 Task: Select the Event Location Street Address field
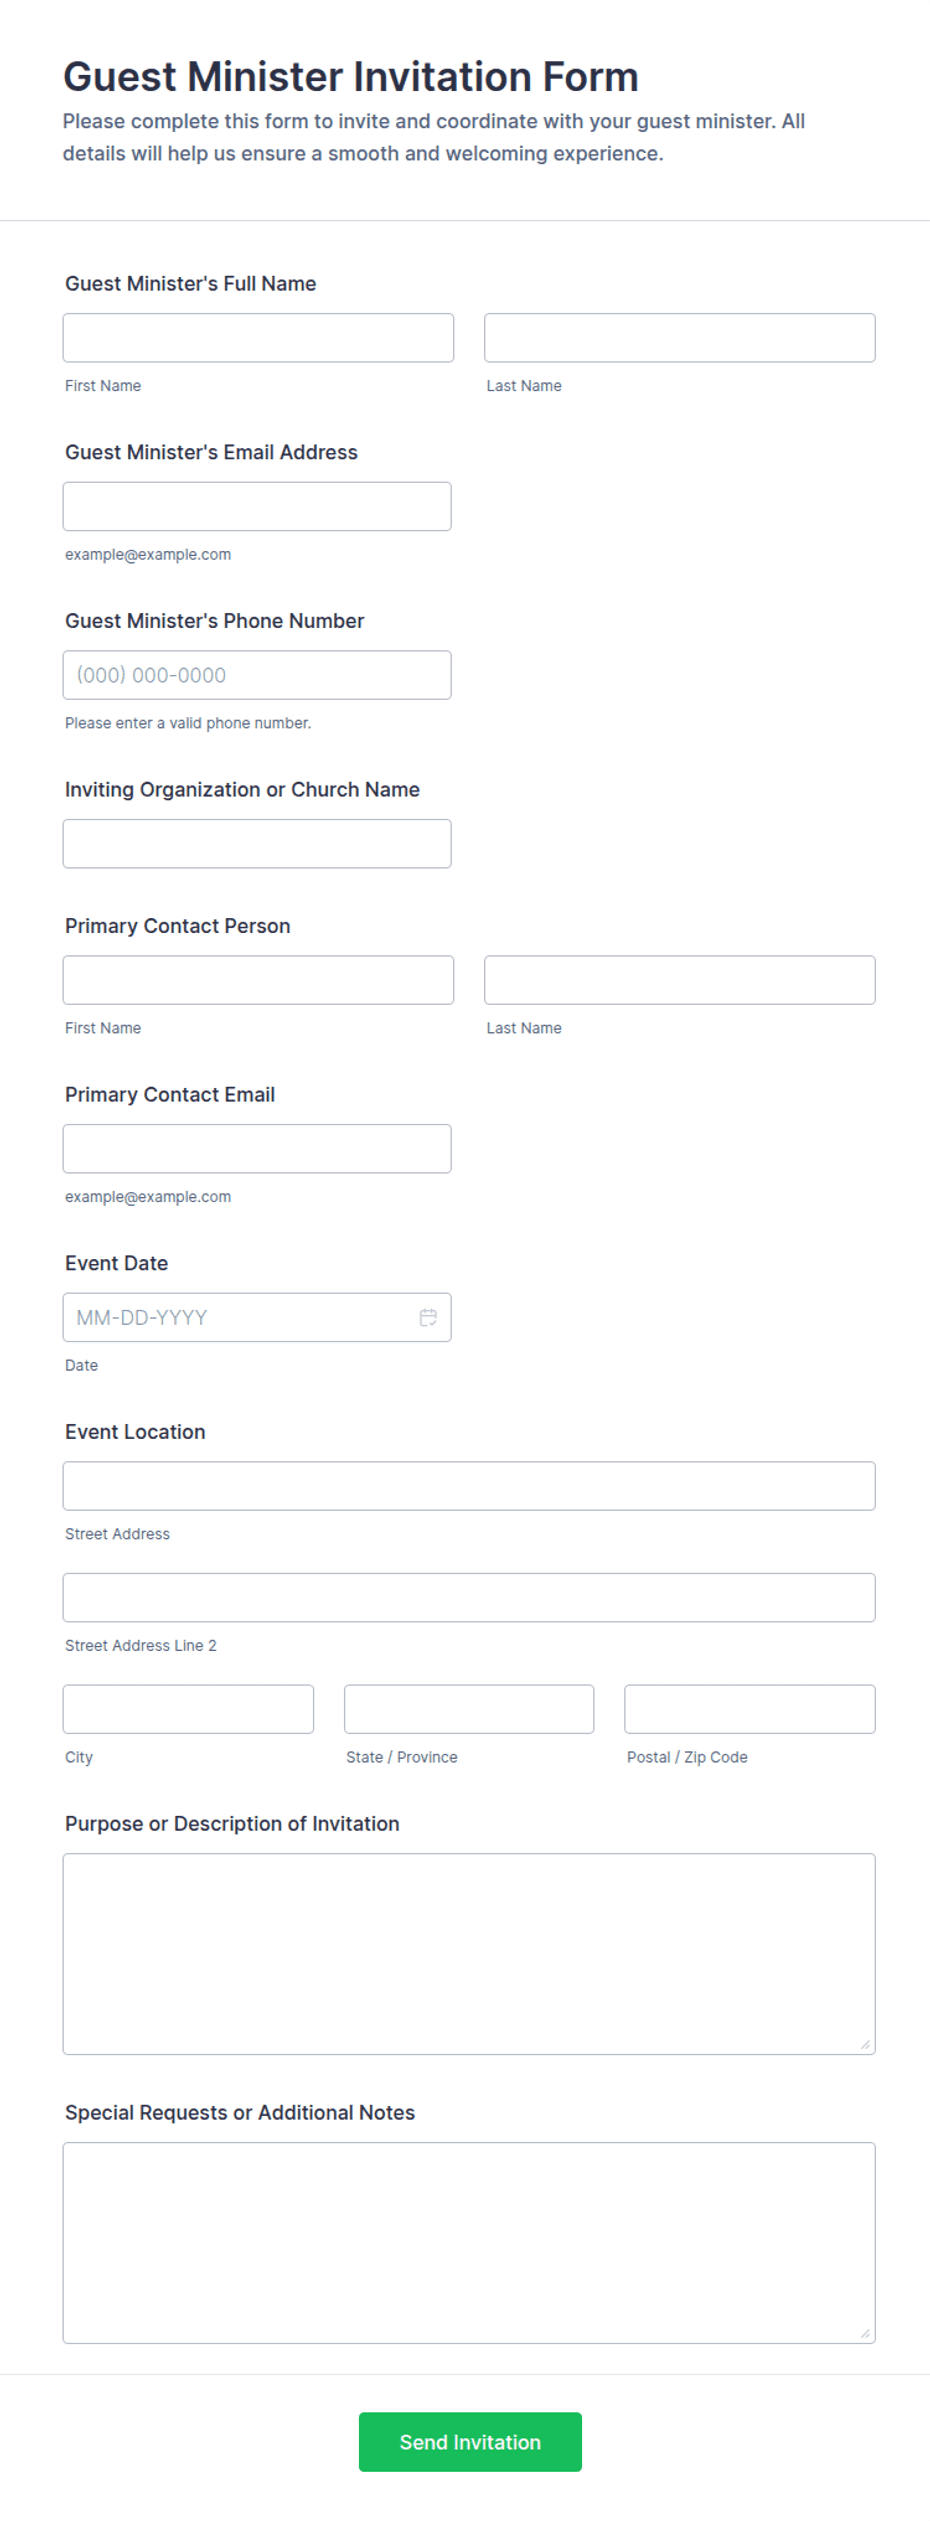[469, 1486]
